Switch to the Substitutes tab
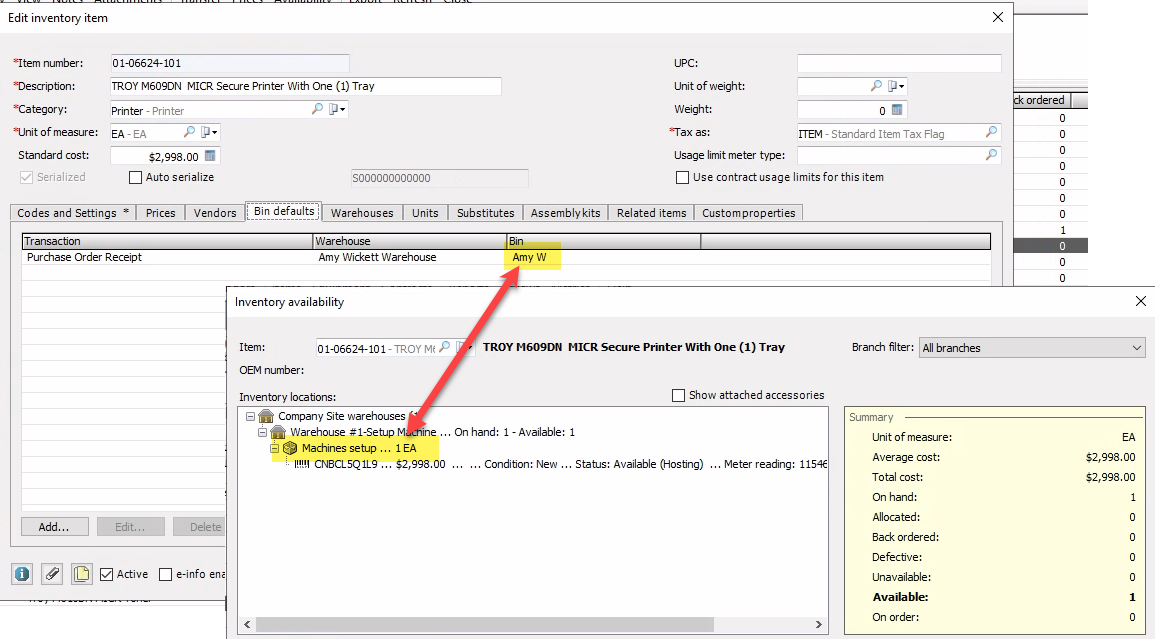This screenshot has width=1155, height=639. (485, 213)
